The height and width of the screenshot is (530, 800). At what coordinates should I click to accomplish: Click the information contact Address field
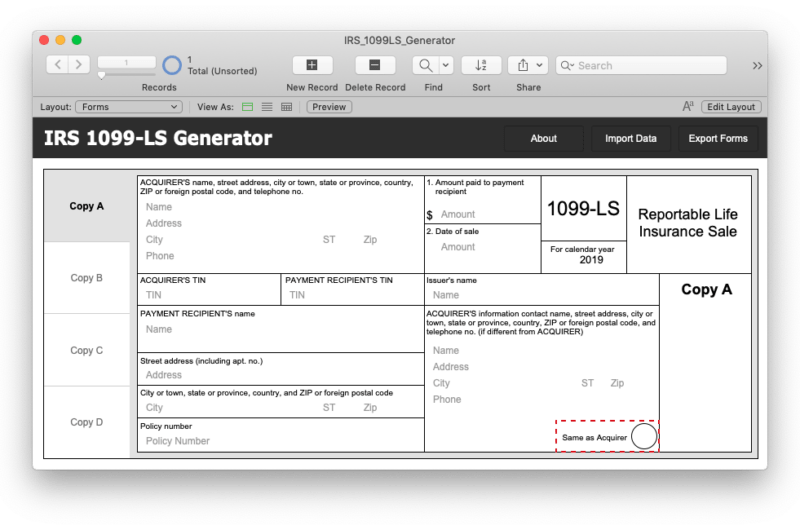click(543, 367)
